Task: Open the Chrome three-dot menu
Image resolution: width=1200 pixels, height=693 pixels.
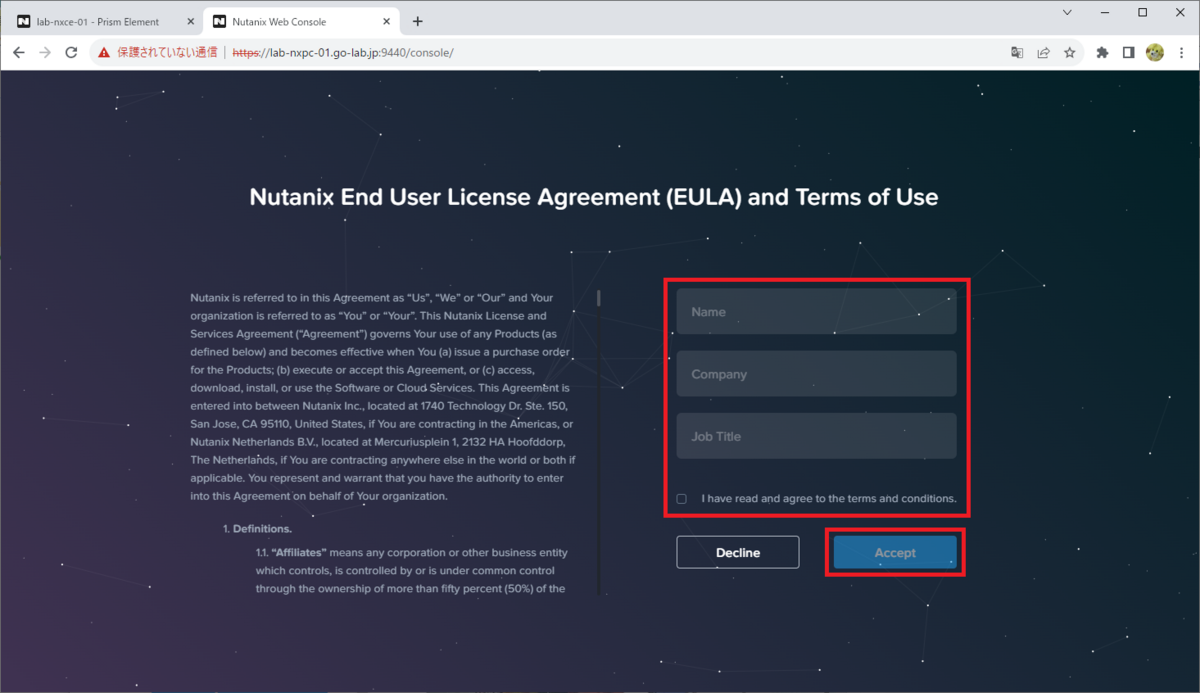Action: click(1181, 52)
